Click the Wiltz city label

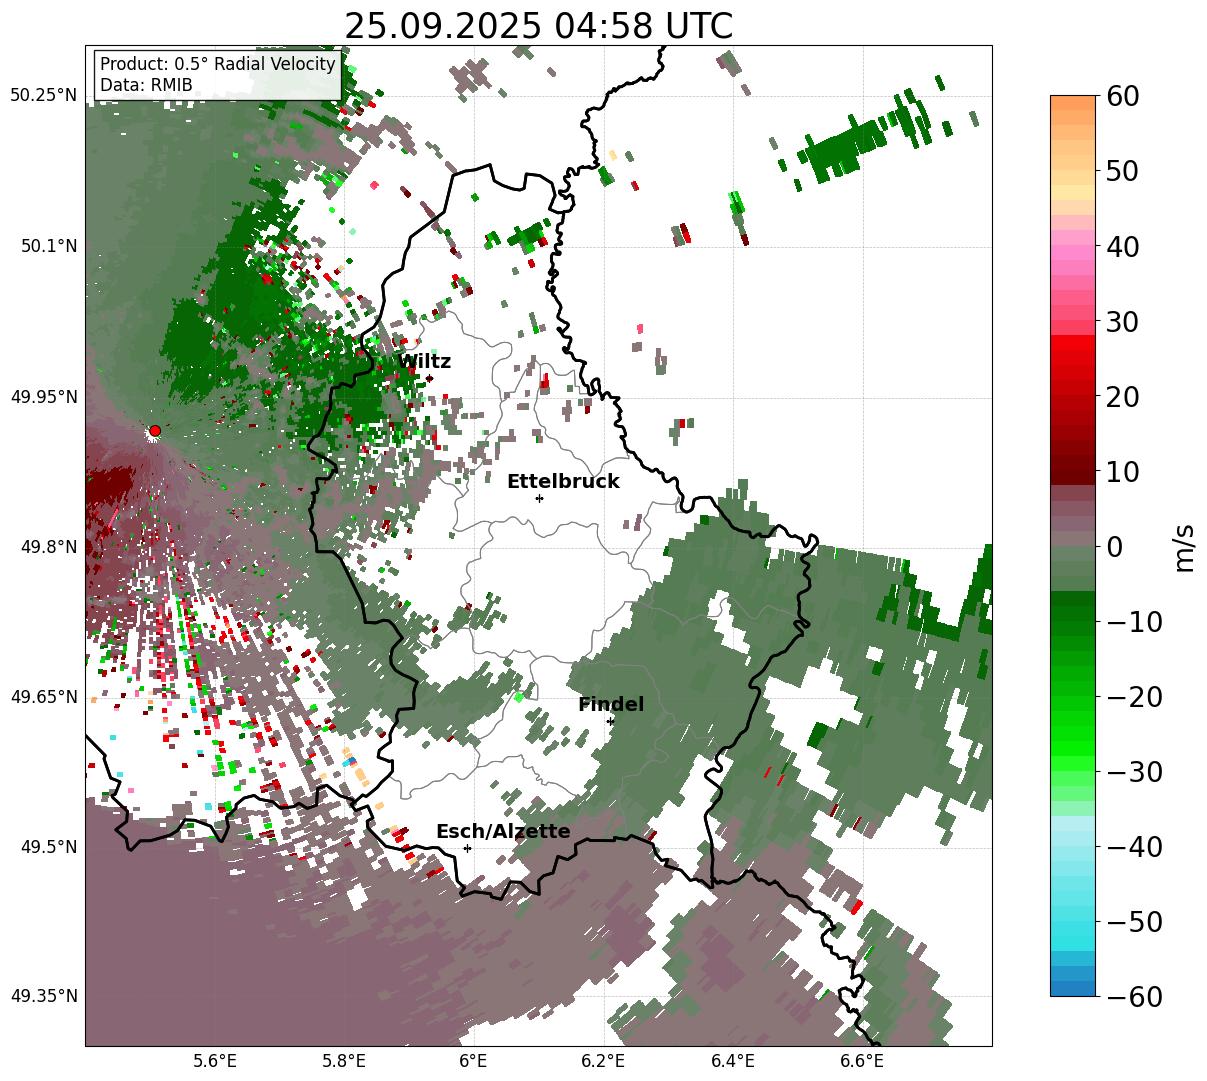[424, 362]
